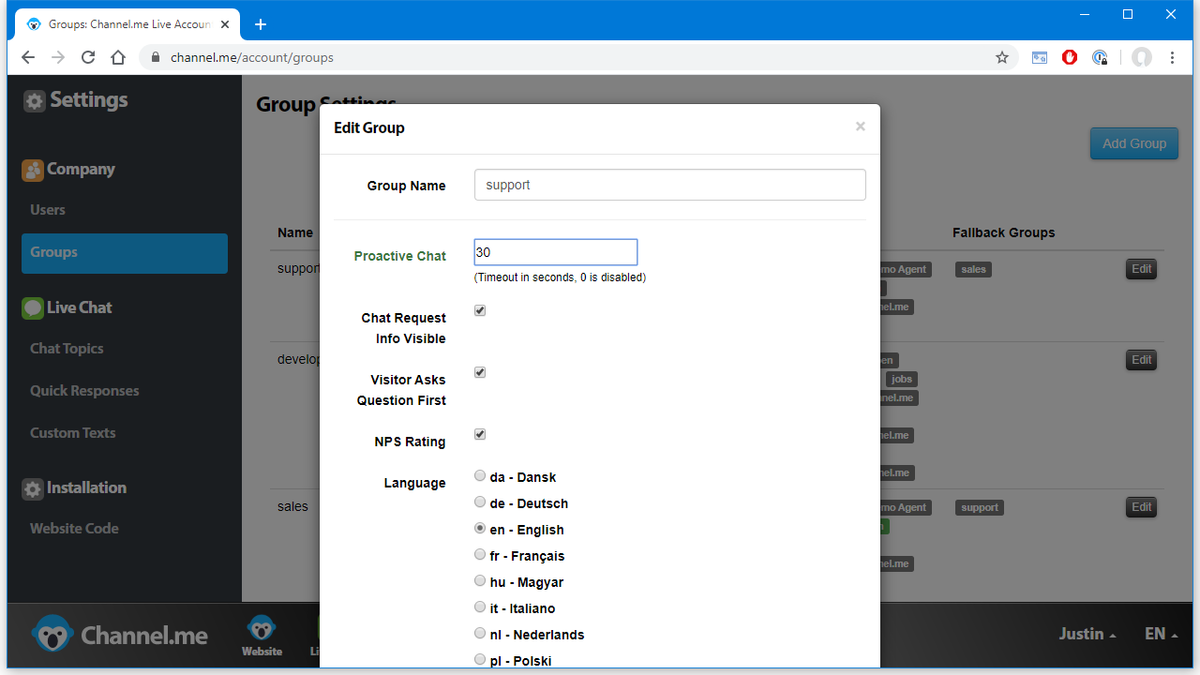Select the nl - Nederlands language

[x=480, y=633]
